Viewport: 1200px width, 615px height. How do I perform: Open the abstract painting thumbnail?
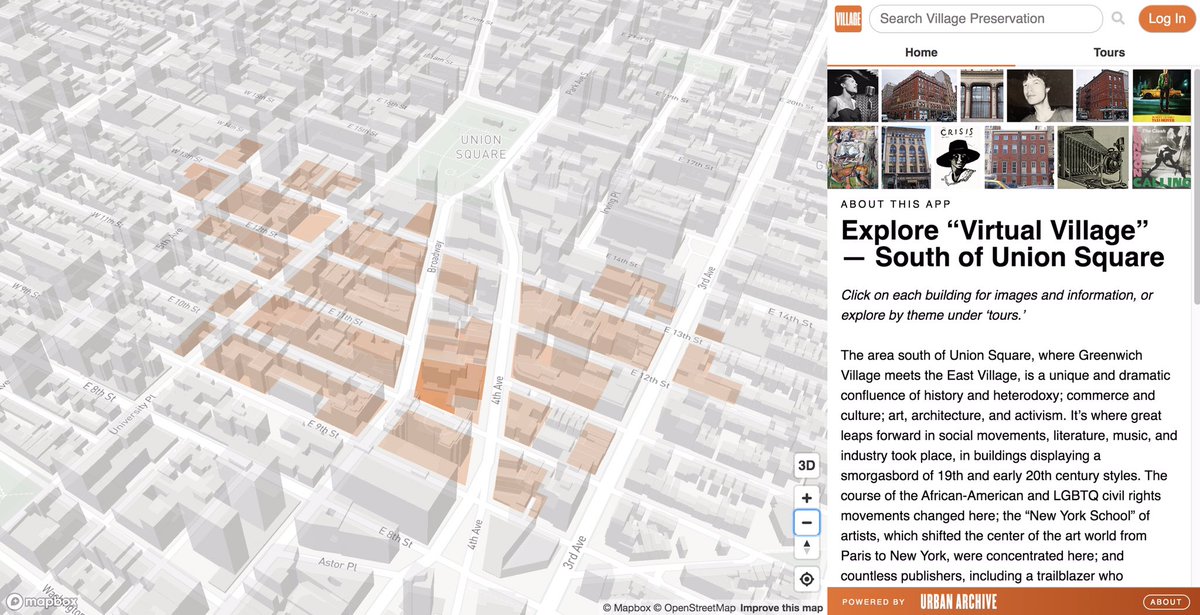(853, 157)
